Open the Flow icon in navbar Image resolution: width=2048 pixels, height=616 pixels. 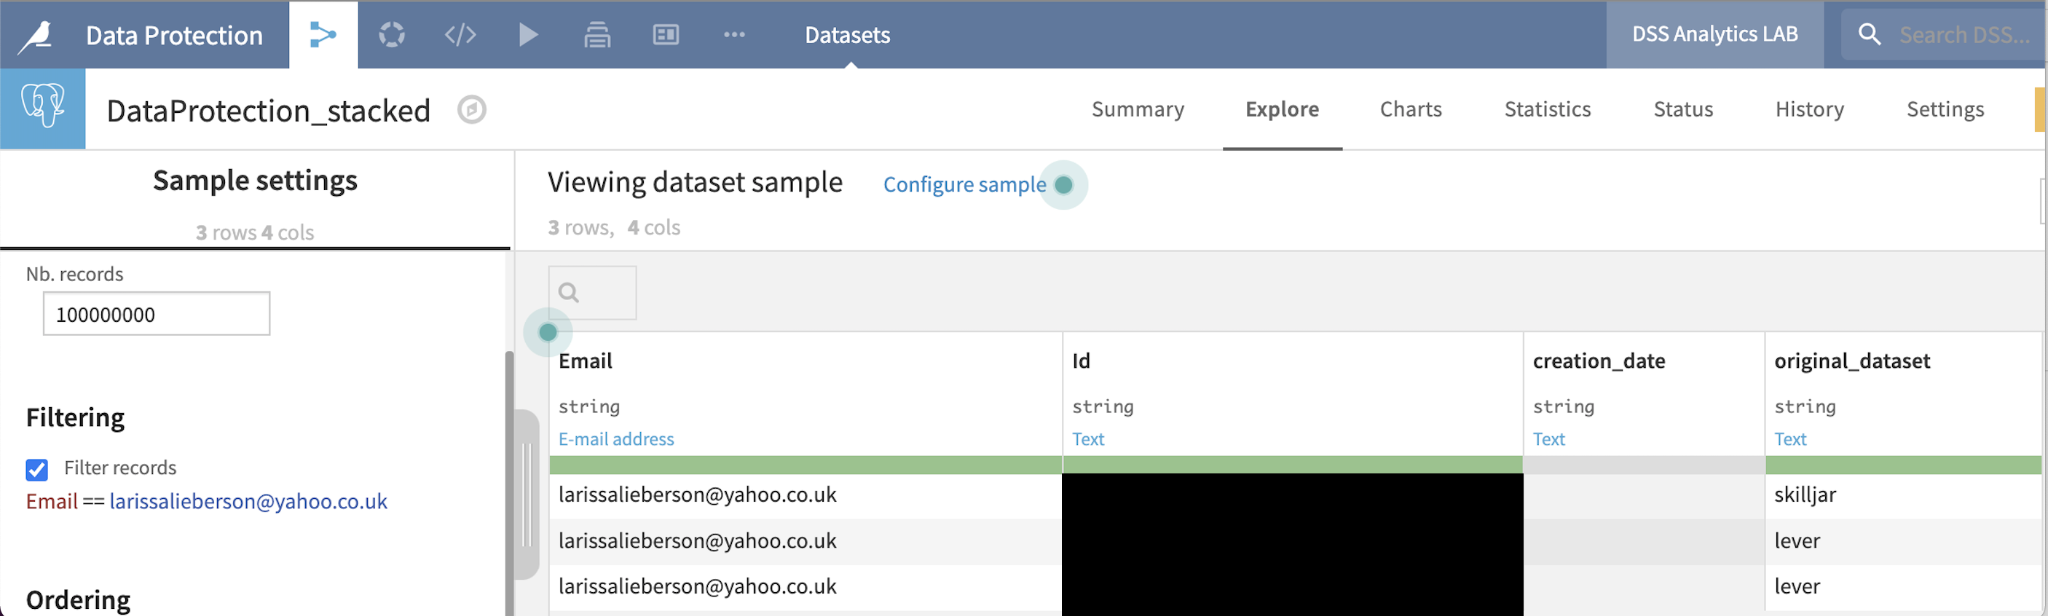click(323, 35)
